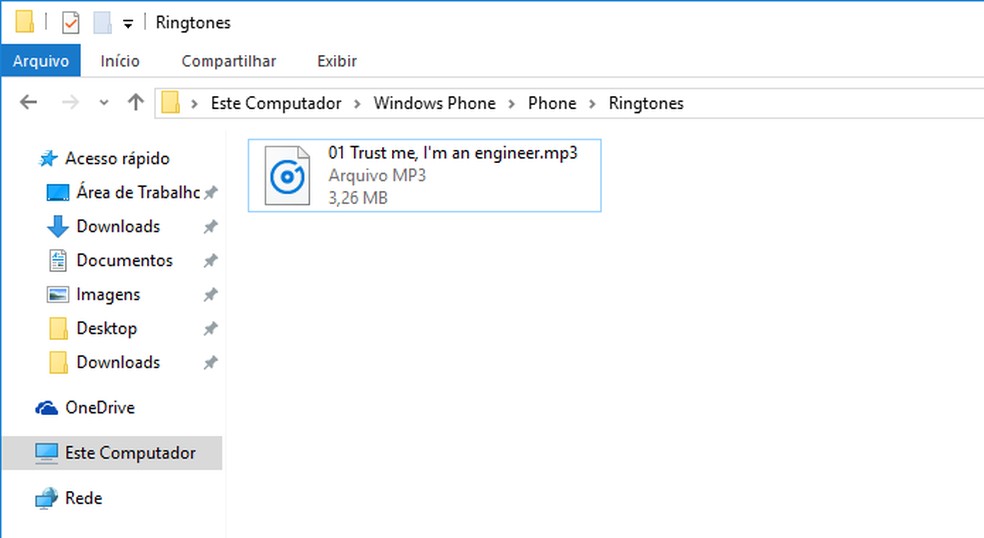Click the pin next to Área de Trabalho
This screenshot has width=984, height=538.
tap(211, 193)
